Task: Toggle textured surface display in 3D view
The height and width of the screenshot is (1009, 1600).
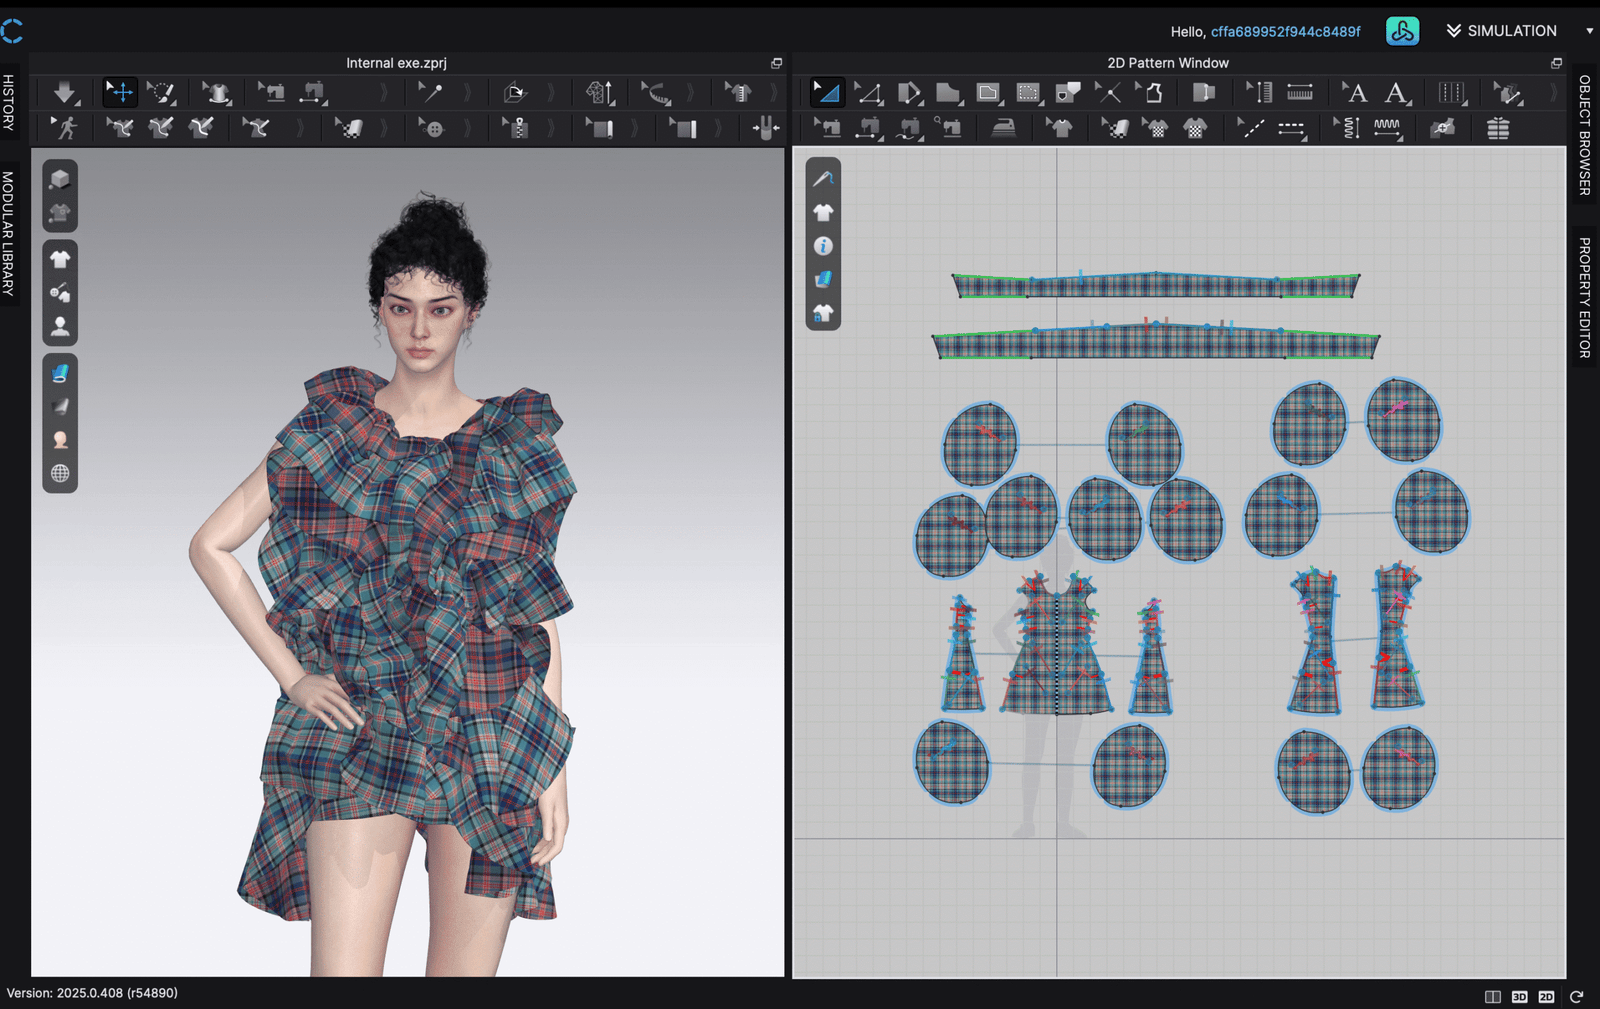Action: click(60, 373)
